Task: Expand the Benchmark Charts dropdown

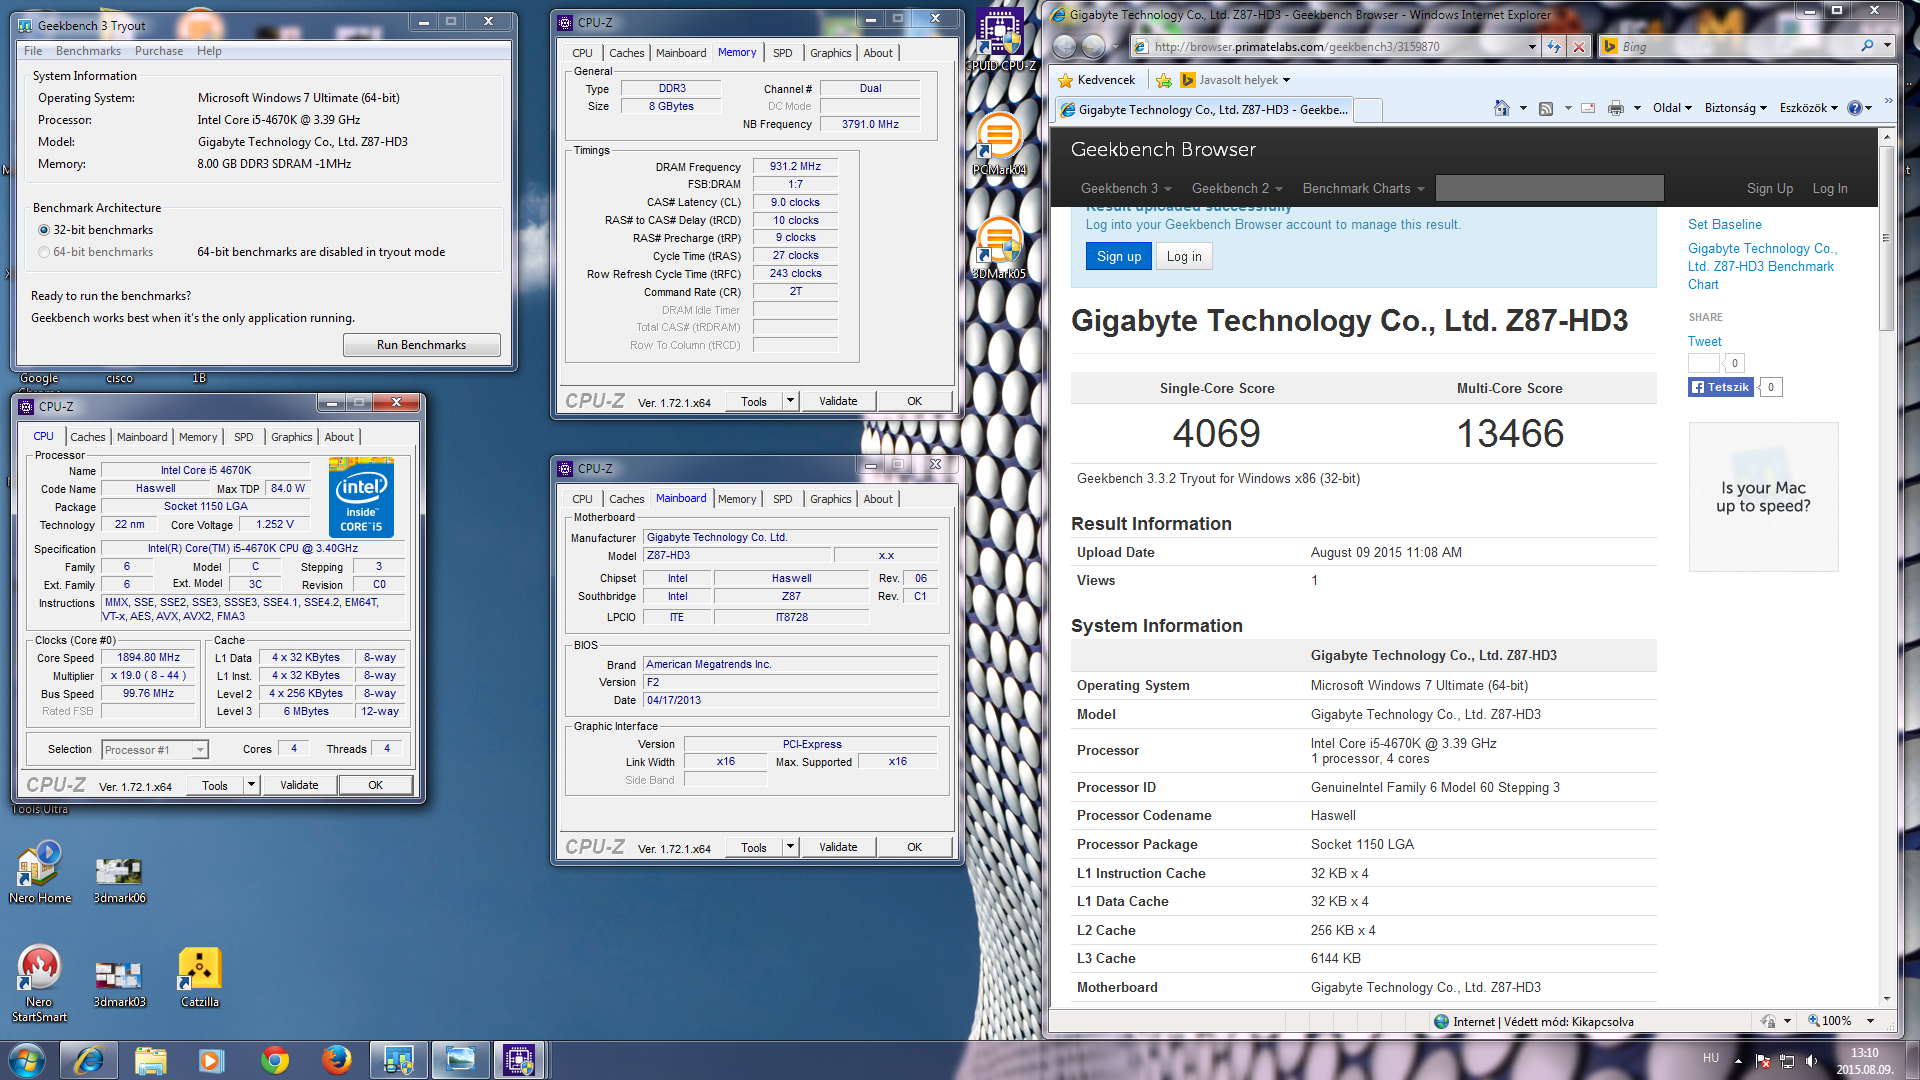Action: point(1363,188)
